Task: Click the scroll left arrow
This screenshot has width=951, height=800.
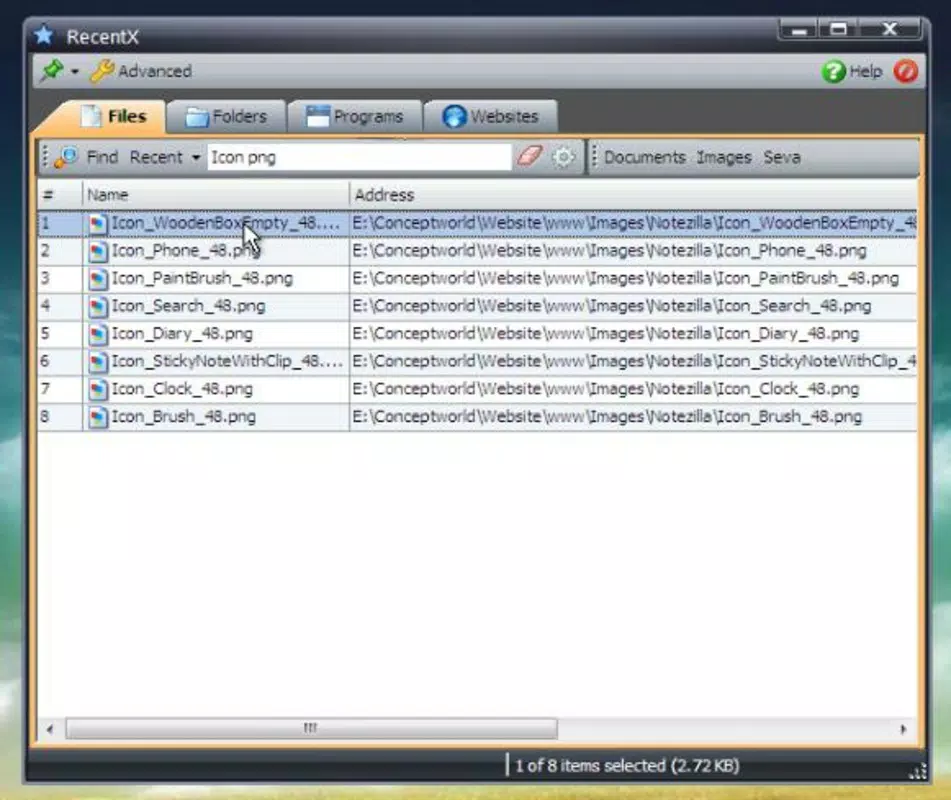Action: tap(50, 729)
